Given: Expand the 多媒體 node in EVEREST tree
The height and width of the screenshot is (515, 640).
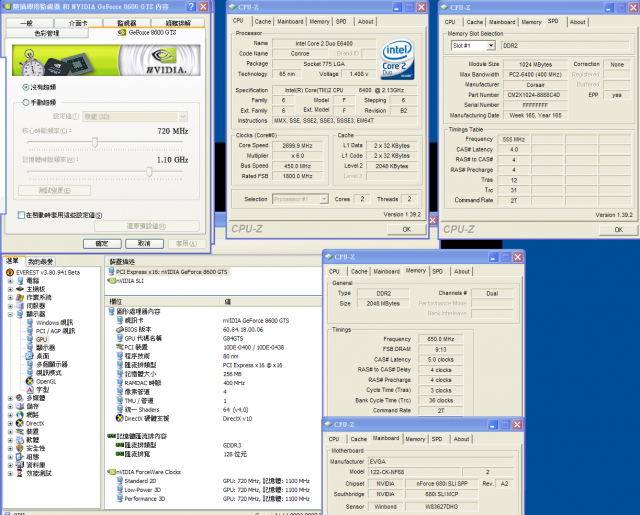Looking at the screenshot, I should (10, 398).
